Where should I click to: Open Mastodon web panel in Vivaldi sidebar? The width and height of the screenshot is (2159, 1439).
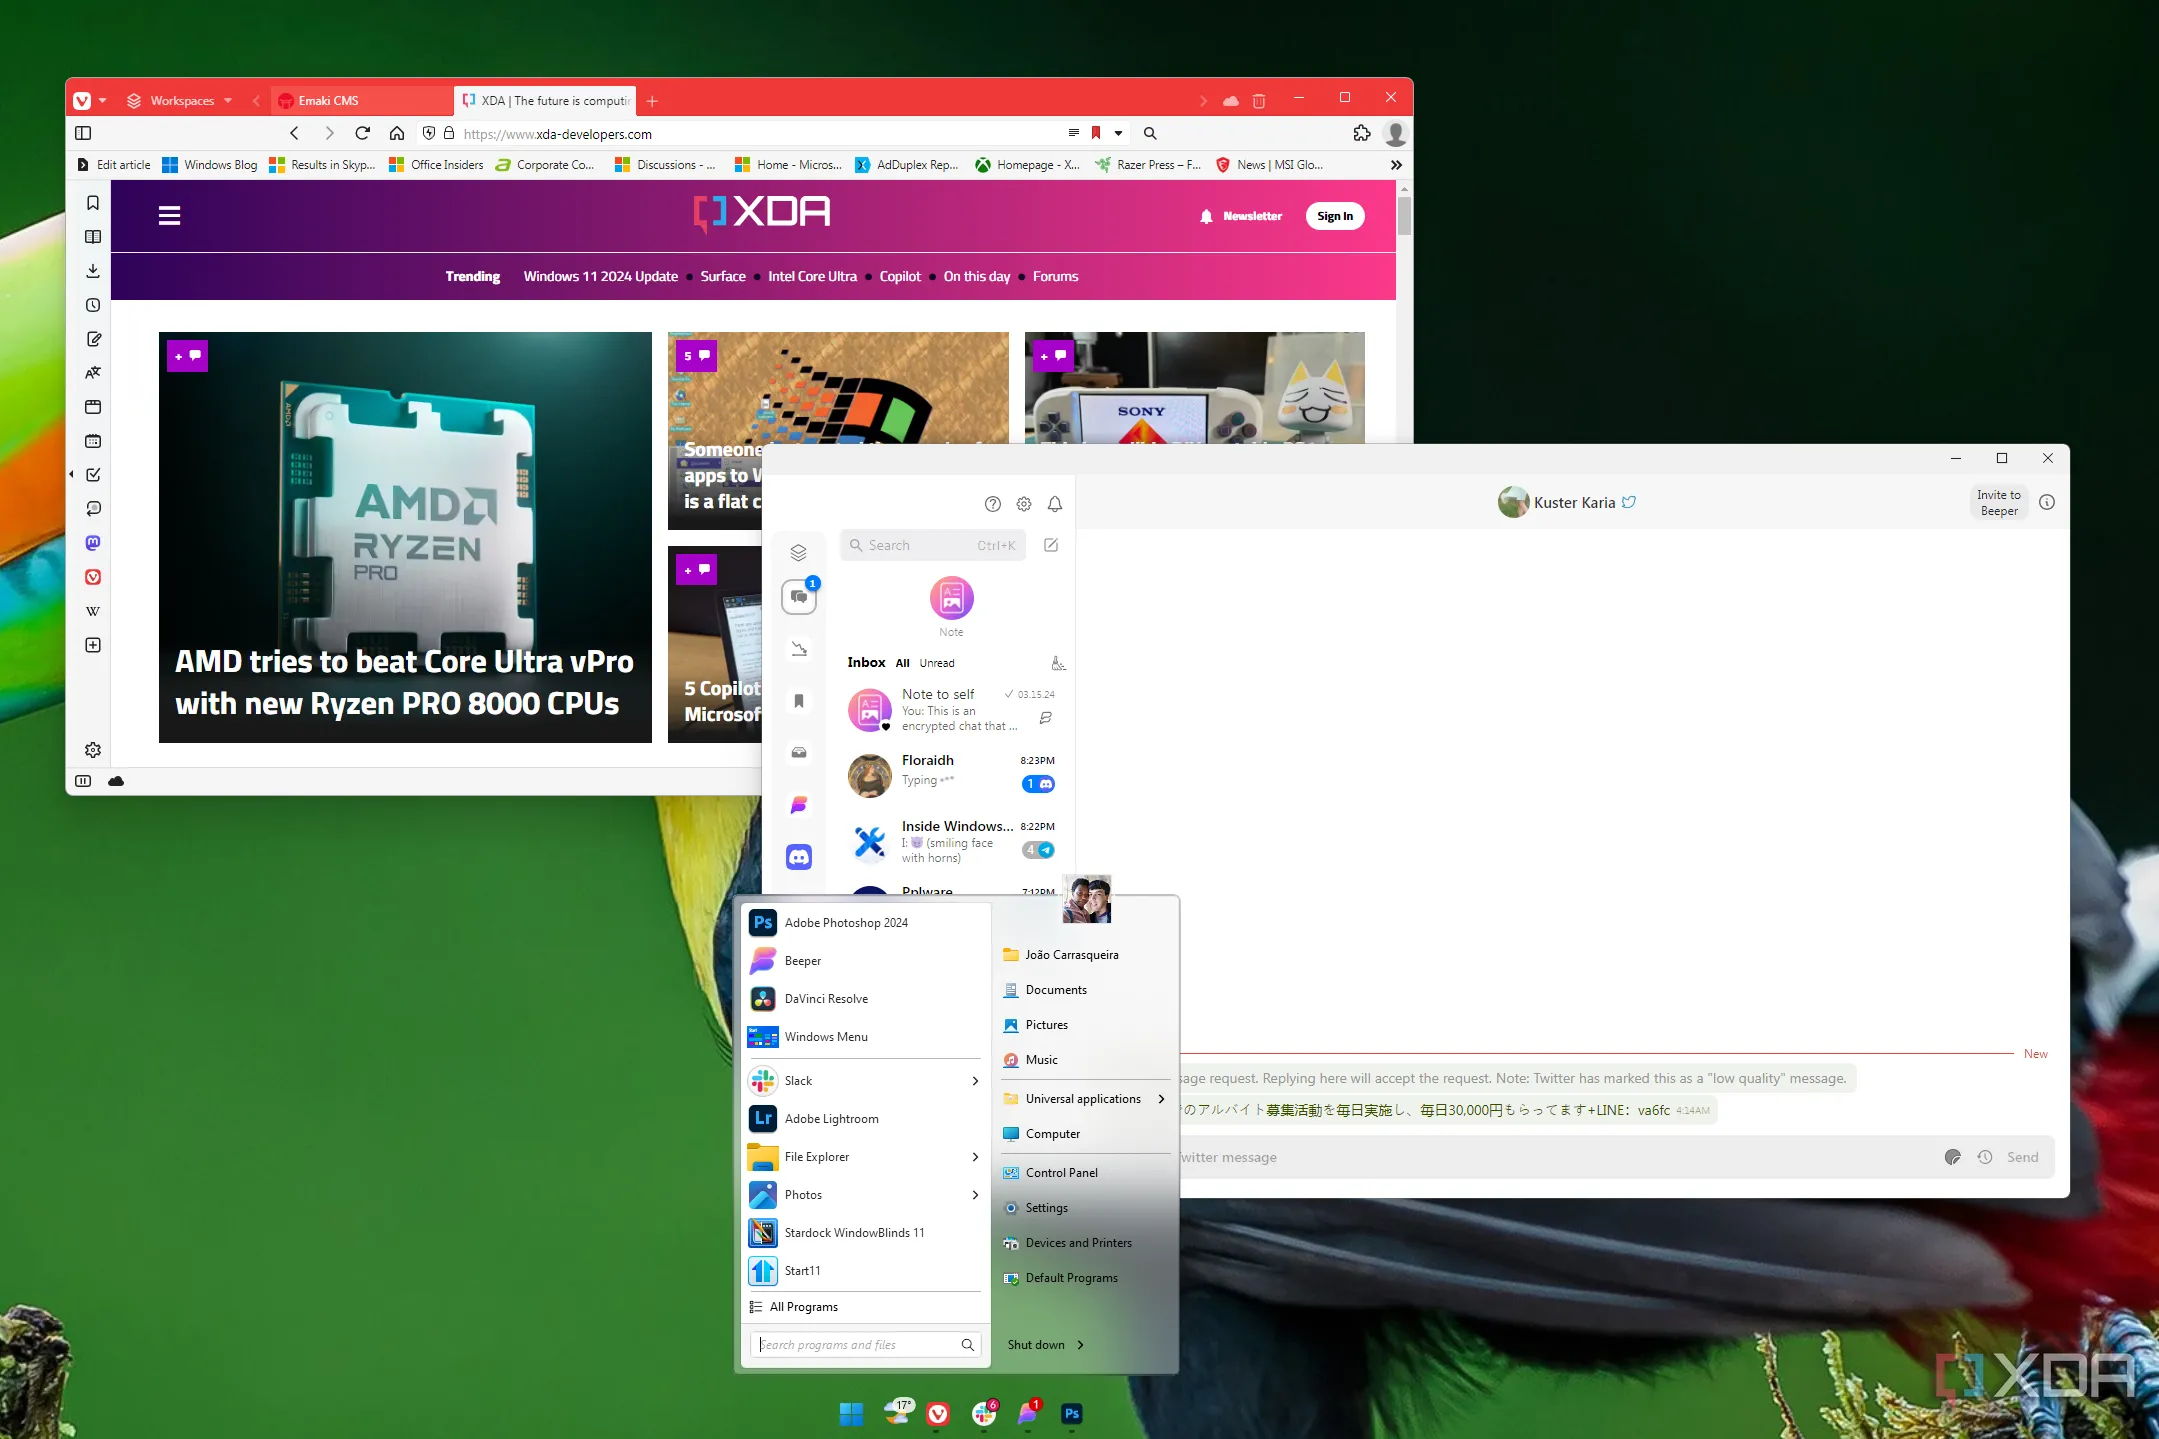pyautogui.click(x=93, y=543)
